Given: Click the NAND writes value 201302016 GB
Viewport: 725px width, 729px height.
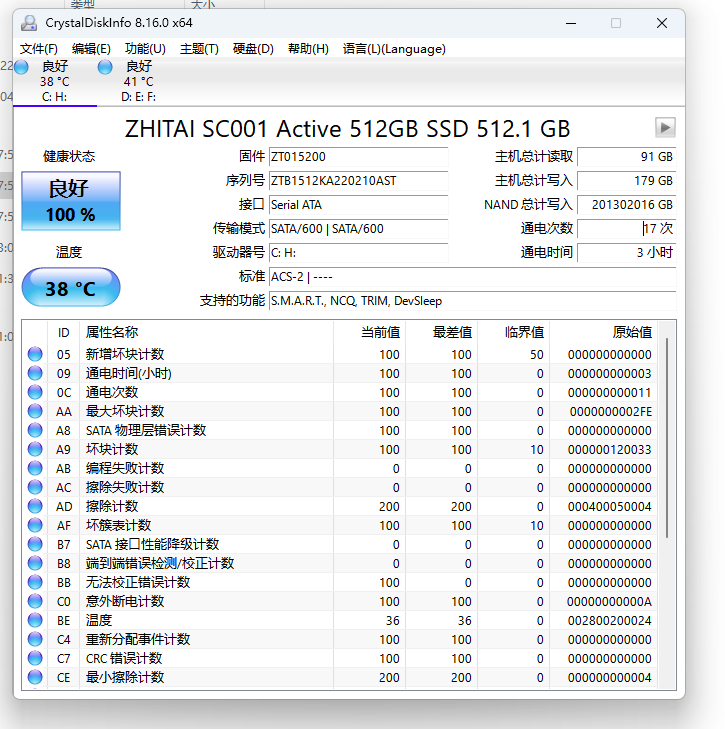Looking at the screenshot, I should coord(626,205).
